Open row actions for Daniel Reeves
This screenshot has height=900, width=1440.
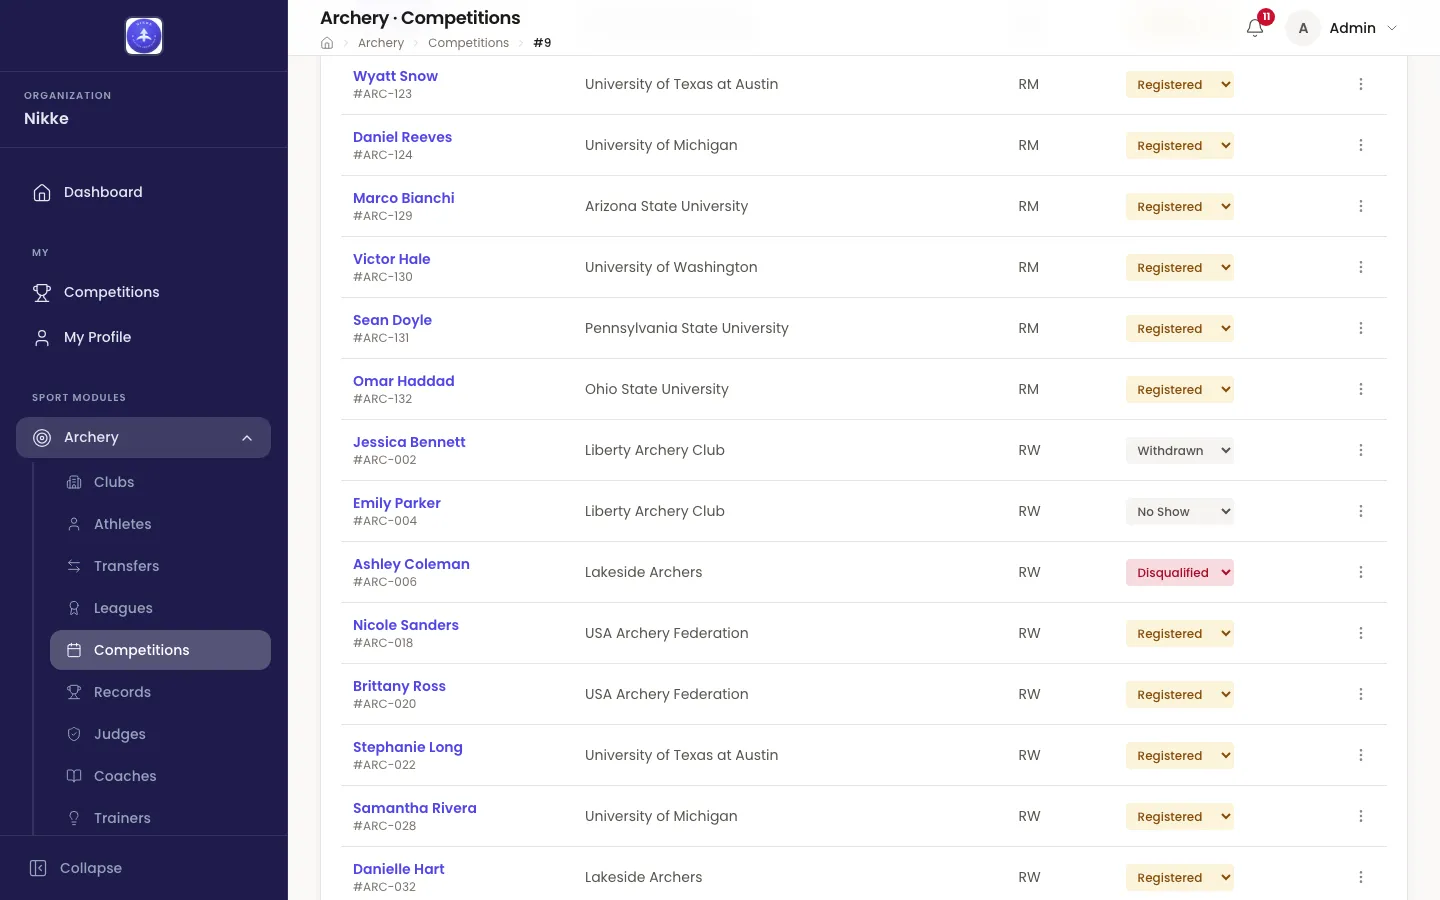pyautogui.click(x=1361, y=146)
